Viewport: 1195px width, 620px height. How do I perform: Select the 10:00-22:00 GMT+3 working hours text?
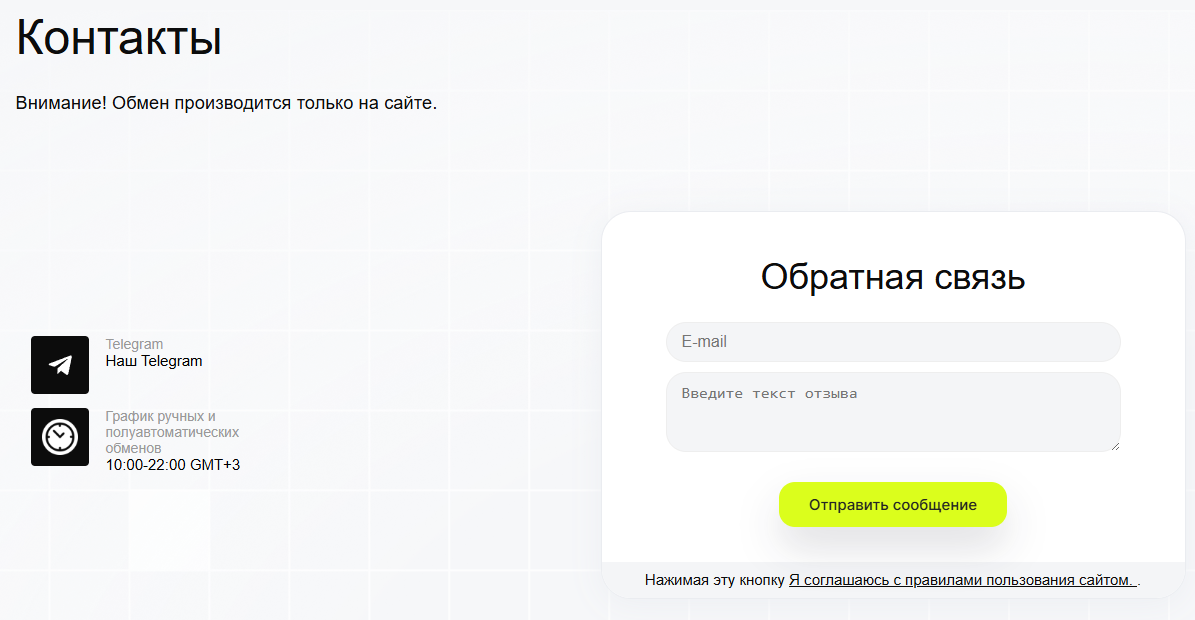[173, 465]
